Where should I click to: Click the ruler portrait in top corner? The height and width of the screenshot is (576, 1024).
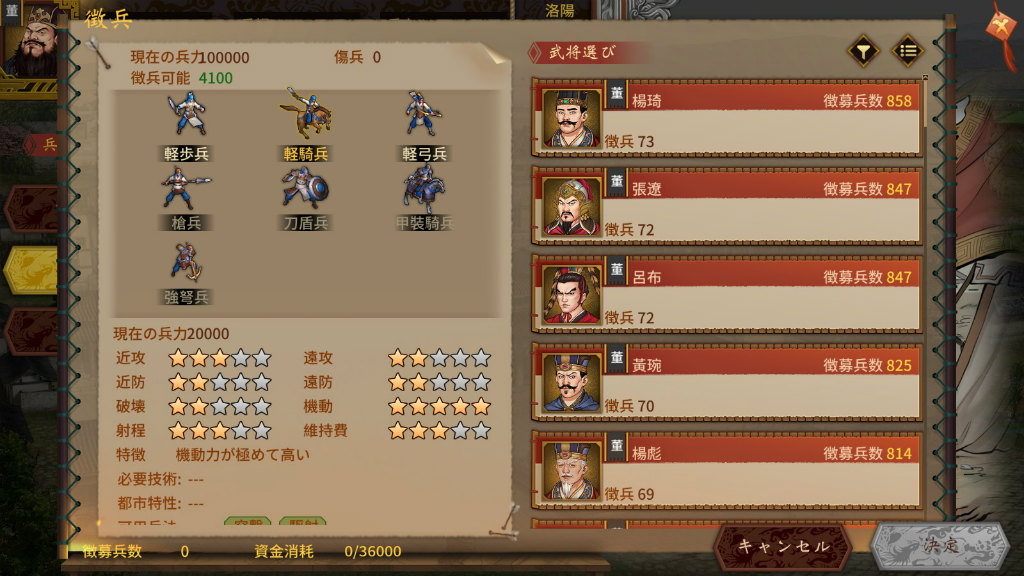click(x=31, y=40)
